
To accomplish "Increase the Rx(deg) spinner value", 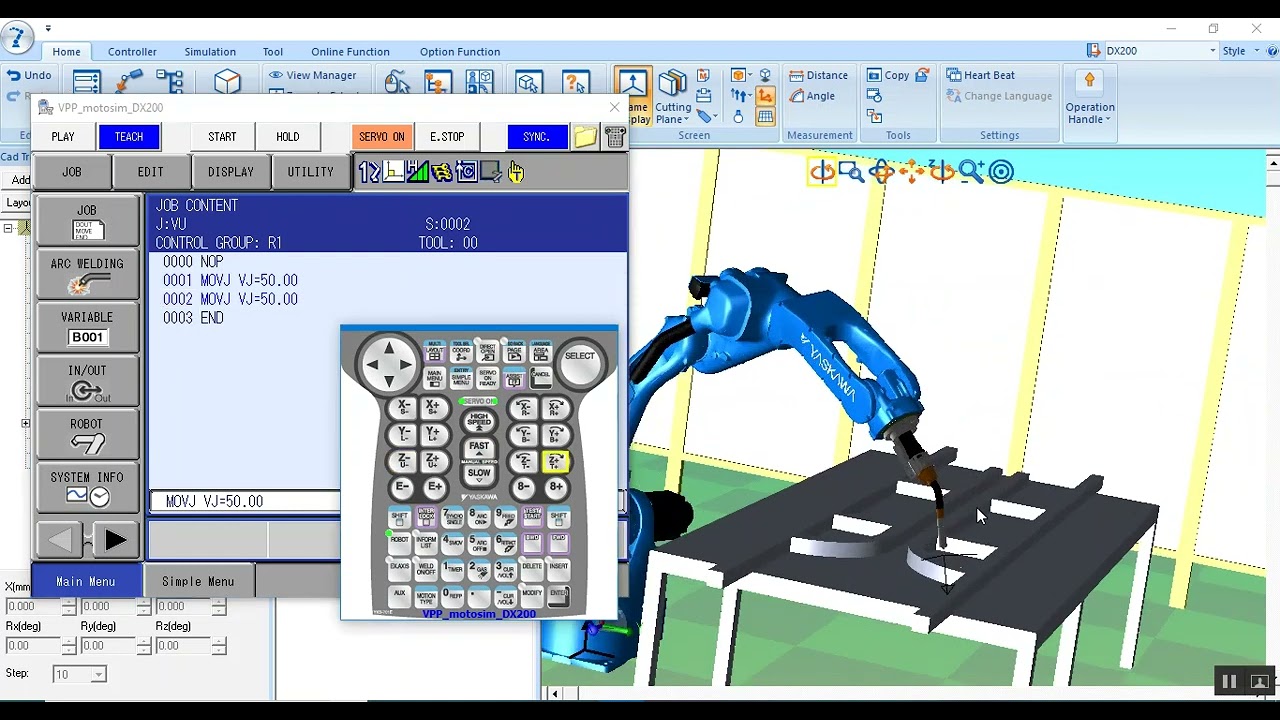I will pos(69,642).
